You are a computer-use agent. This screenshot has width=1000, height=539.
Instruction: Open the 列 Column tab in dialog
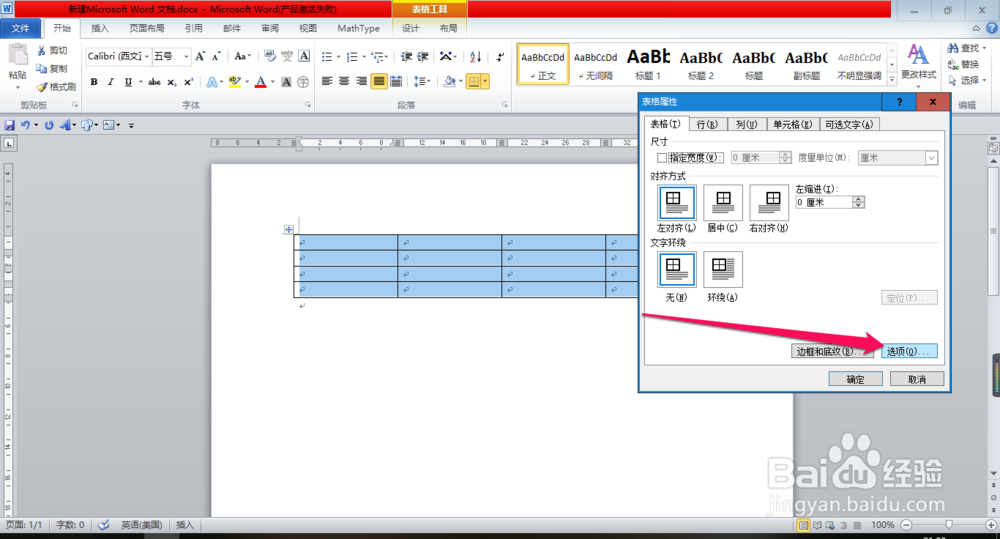pyautogui.click(x=746, y=124)
